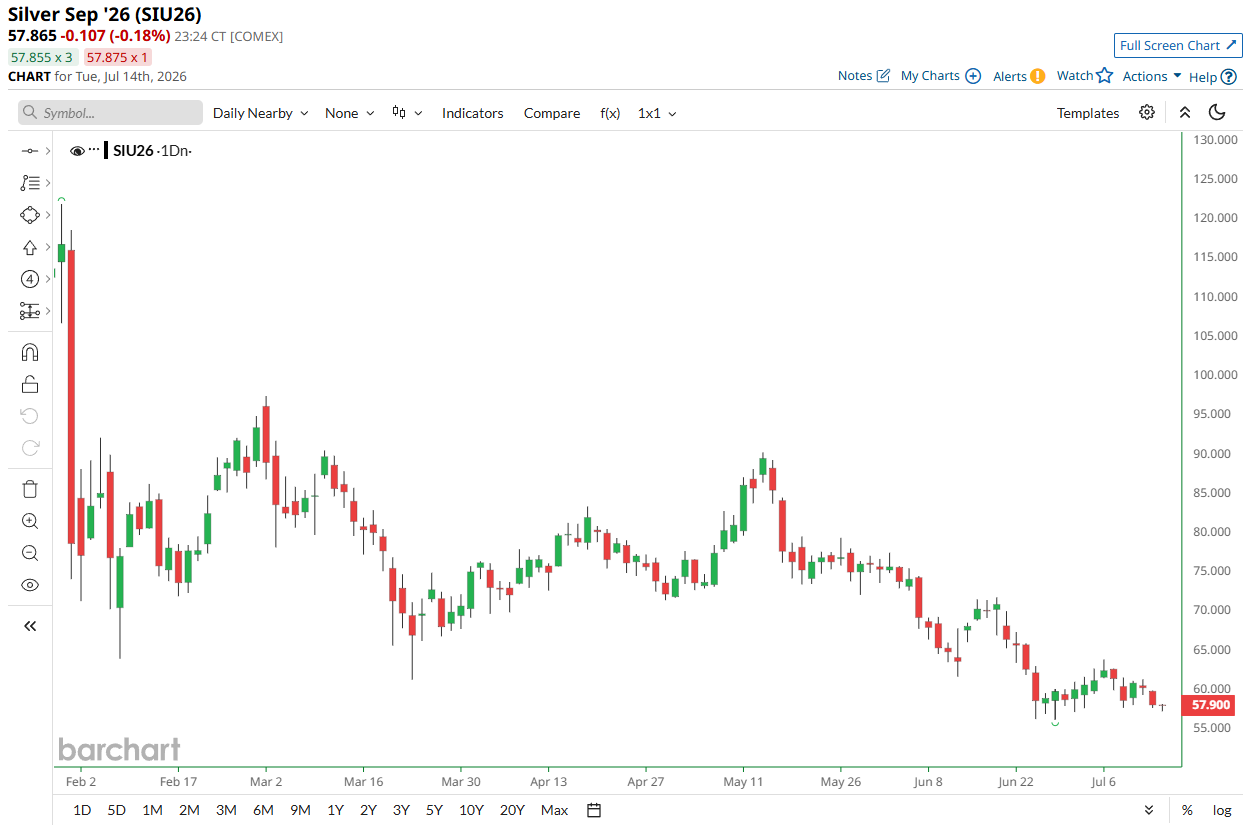Toggle the lock drawings padlock
This screenshot has height=828, width=1253.
coord(30,384)
